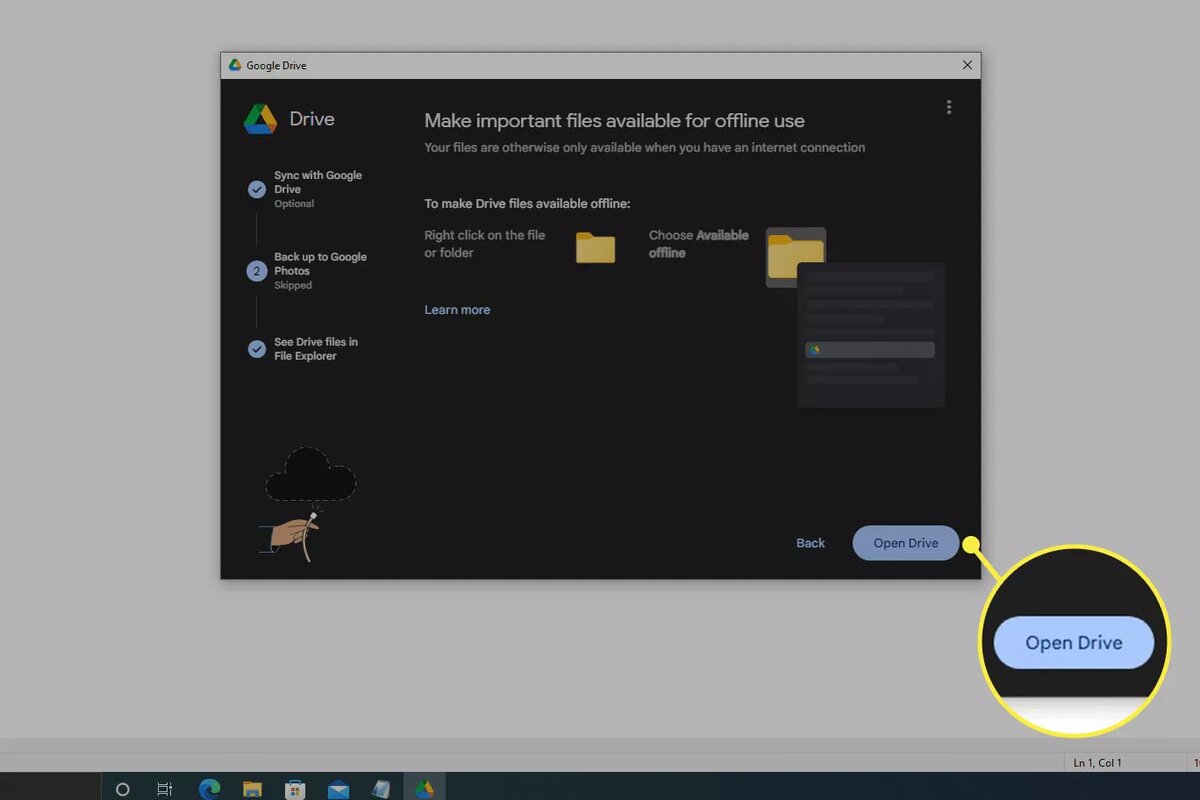
Task: Open File Explorer from the taskbar
Action: point(252,789)
